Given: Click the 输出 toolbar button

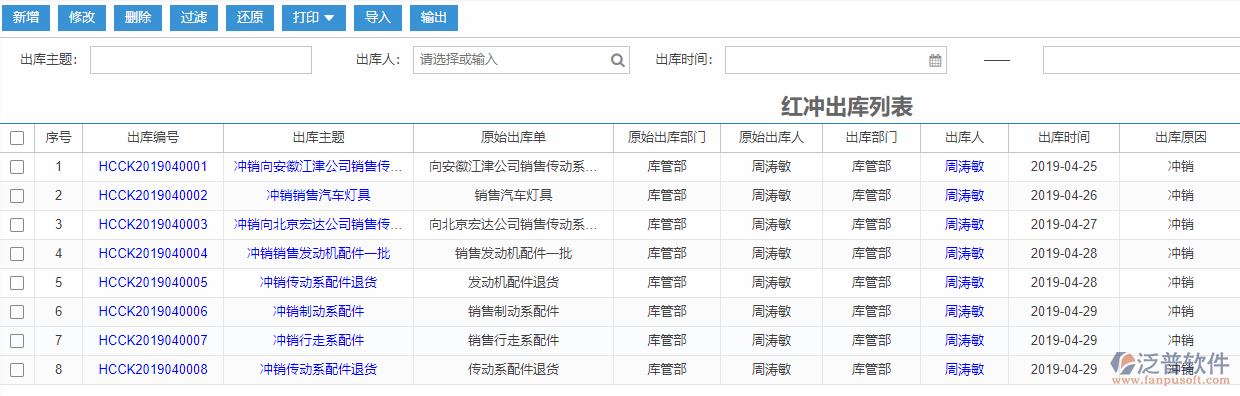Looking at the screenshot, I should (x=434, y=17).
